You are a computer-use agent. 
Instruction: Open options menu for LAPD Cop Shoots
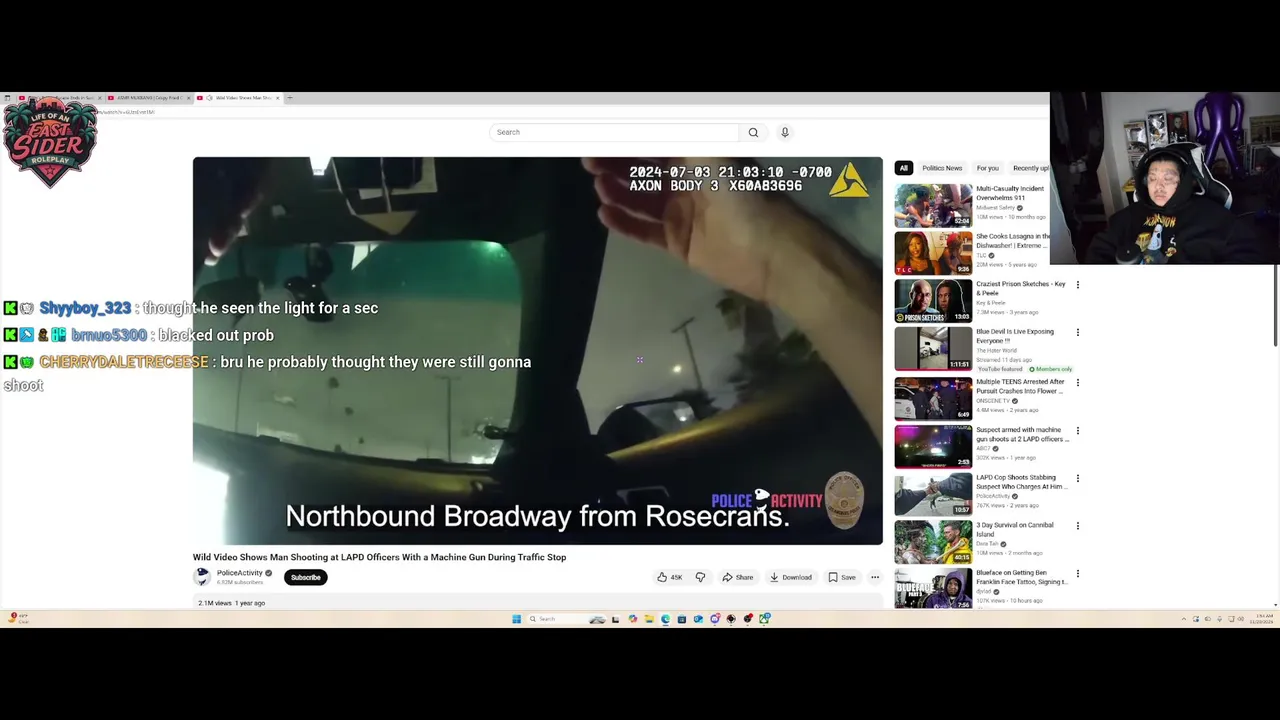coord(1077,479)
